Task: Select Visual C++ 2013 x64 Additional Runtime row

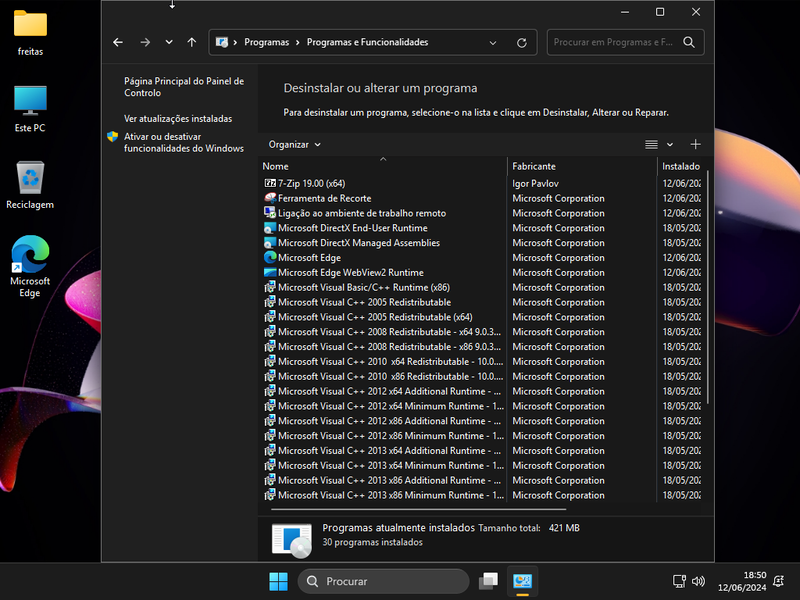Action: [x=482, y=451]
